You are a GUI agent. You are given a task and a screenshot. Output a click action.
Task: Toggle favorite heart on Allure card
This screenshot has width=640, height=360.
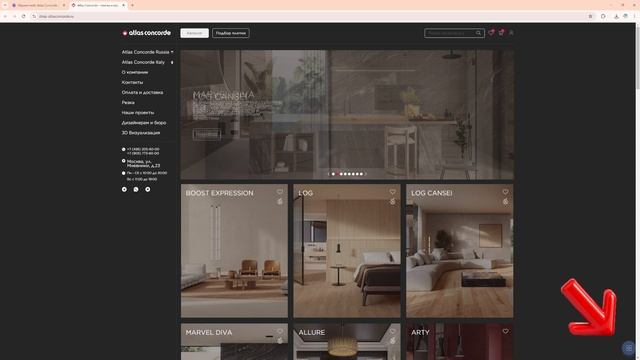[392, 331]
